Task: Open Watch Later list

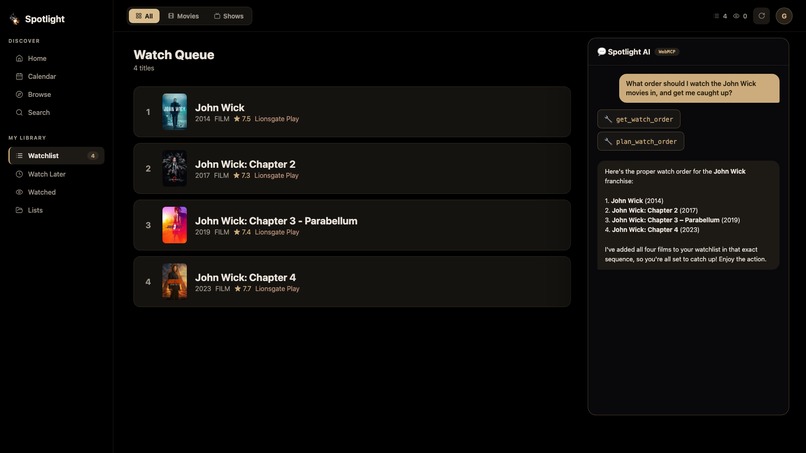Action: pos(56,174)
